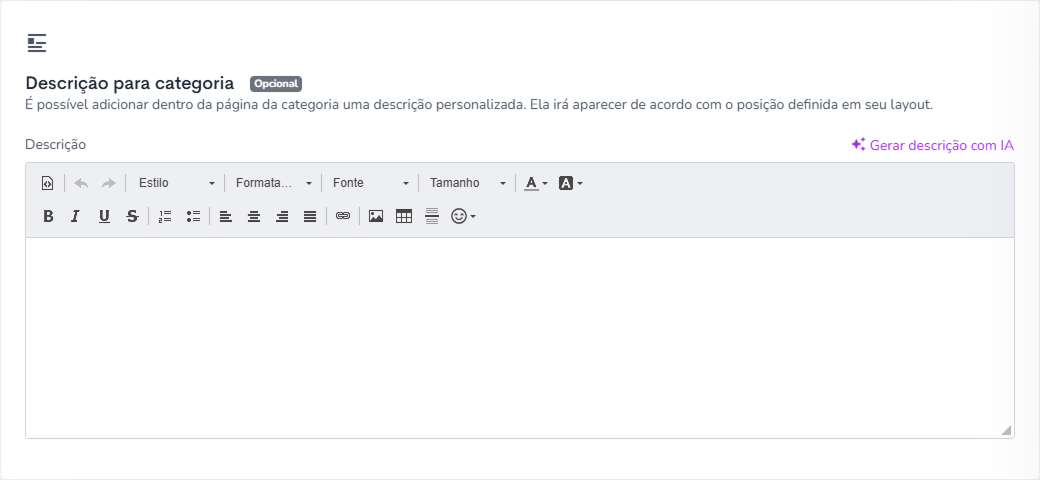
Task: Click the Descrição field label
Action: (56, 145)
